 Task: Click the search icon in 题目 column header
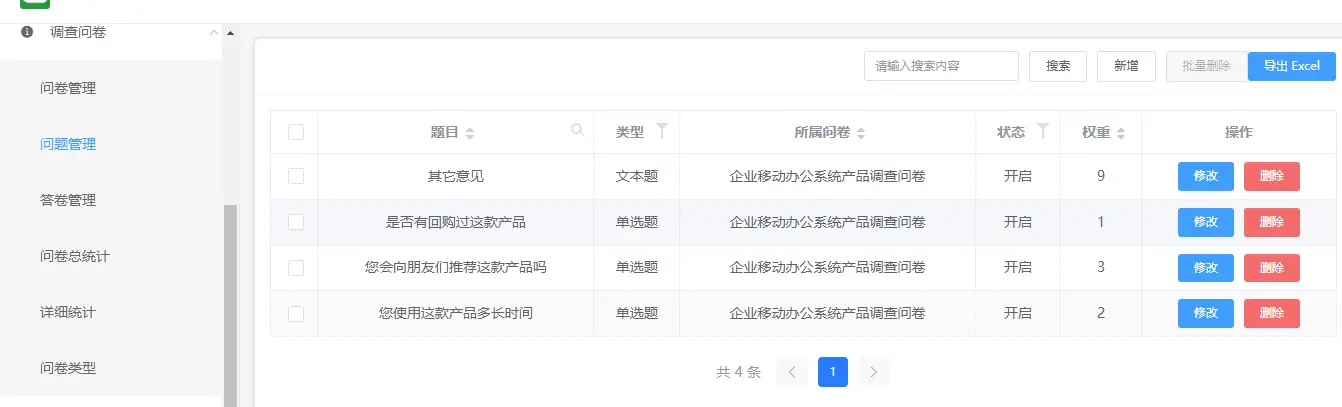point(577,130)
